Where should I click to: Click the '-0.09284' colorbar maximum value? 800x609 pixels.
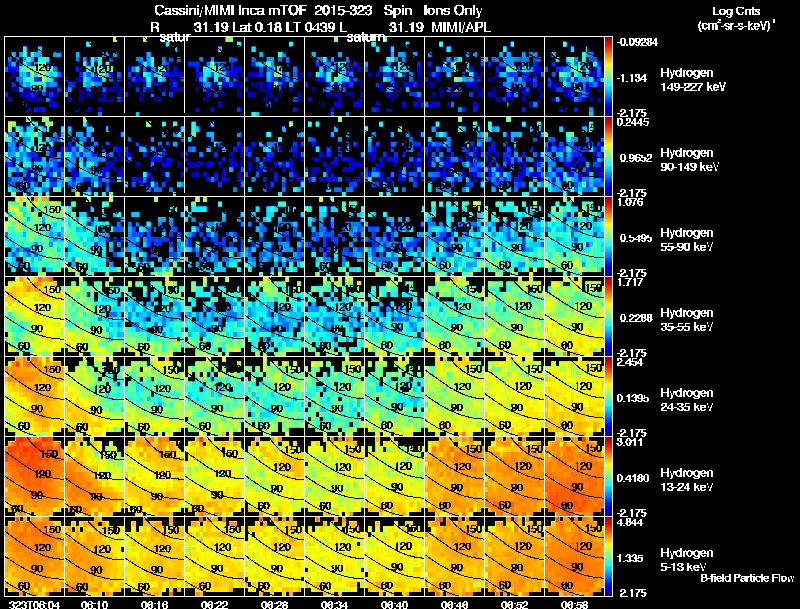pyautogui.click(x=637, y=42)
